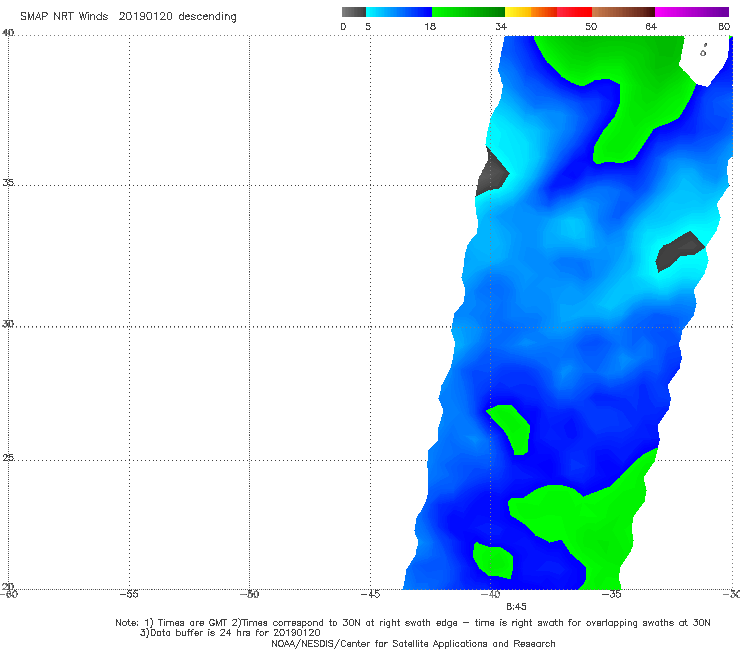
Task: Click the note line about GMT times
Action: 413,623
